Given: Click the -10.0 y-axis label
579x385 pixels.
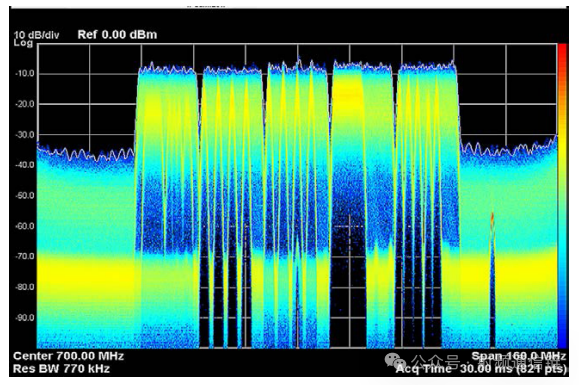Looking at the screenshot, I should 24,73.
